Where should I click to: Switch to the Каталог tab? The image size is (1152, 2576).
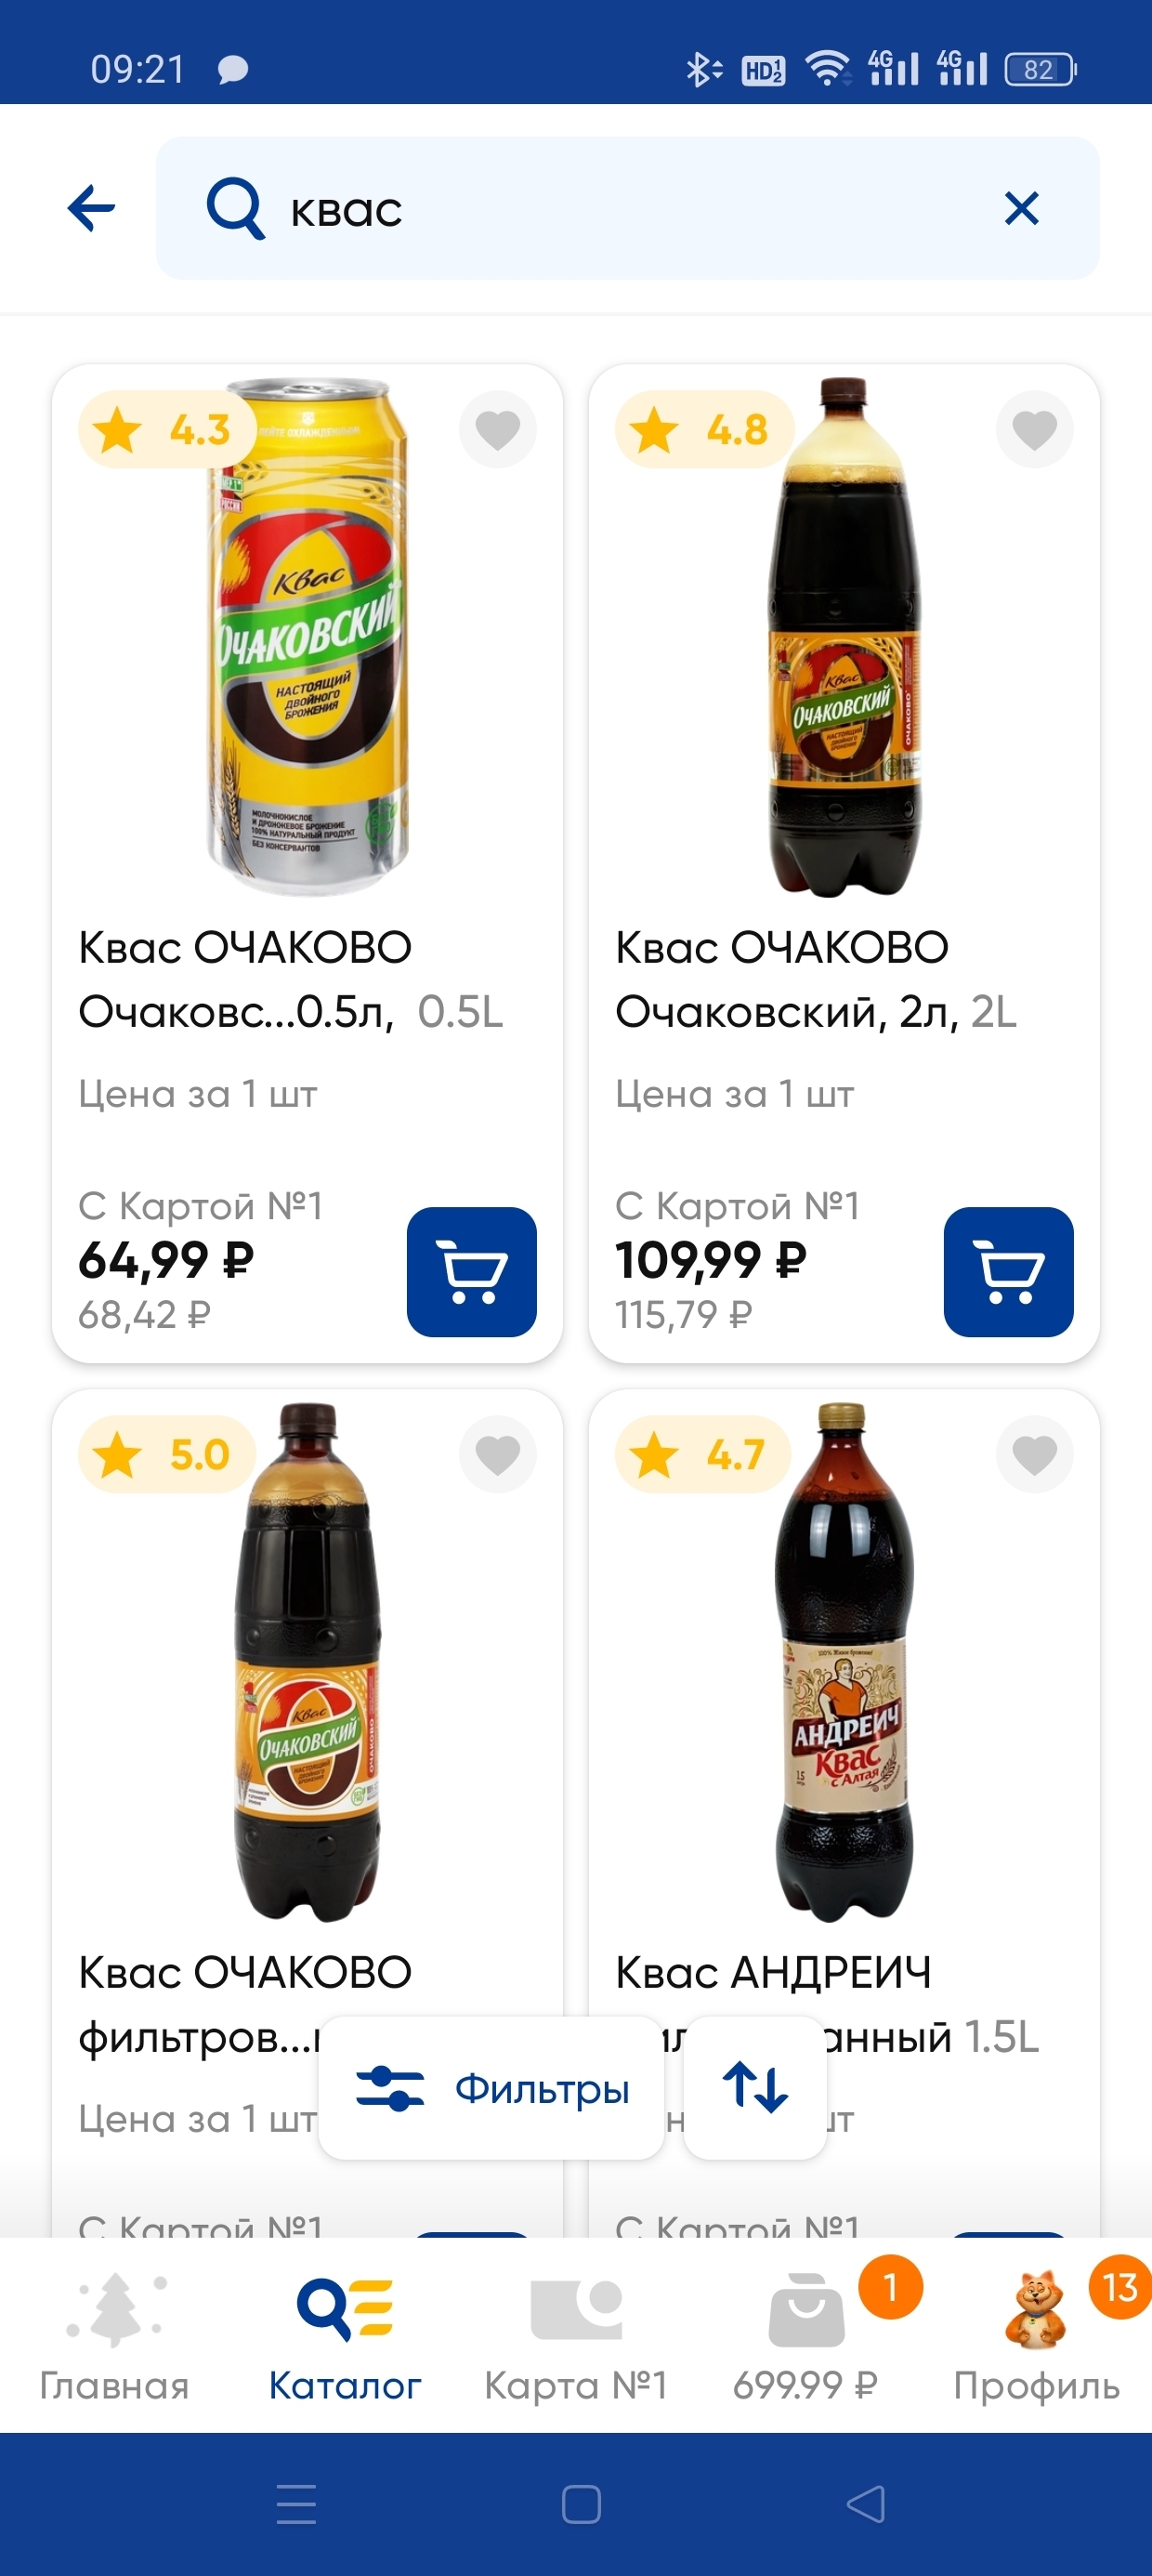[x=345, y=2336]
